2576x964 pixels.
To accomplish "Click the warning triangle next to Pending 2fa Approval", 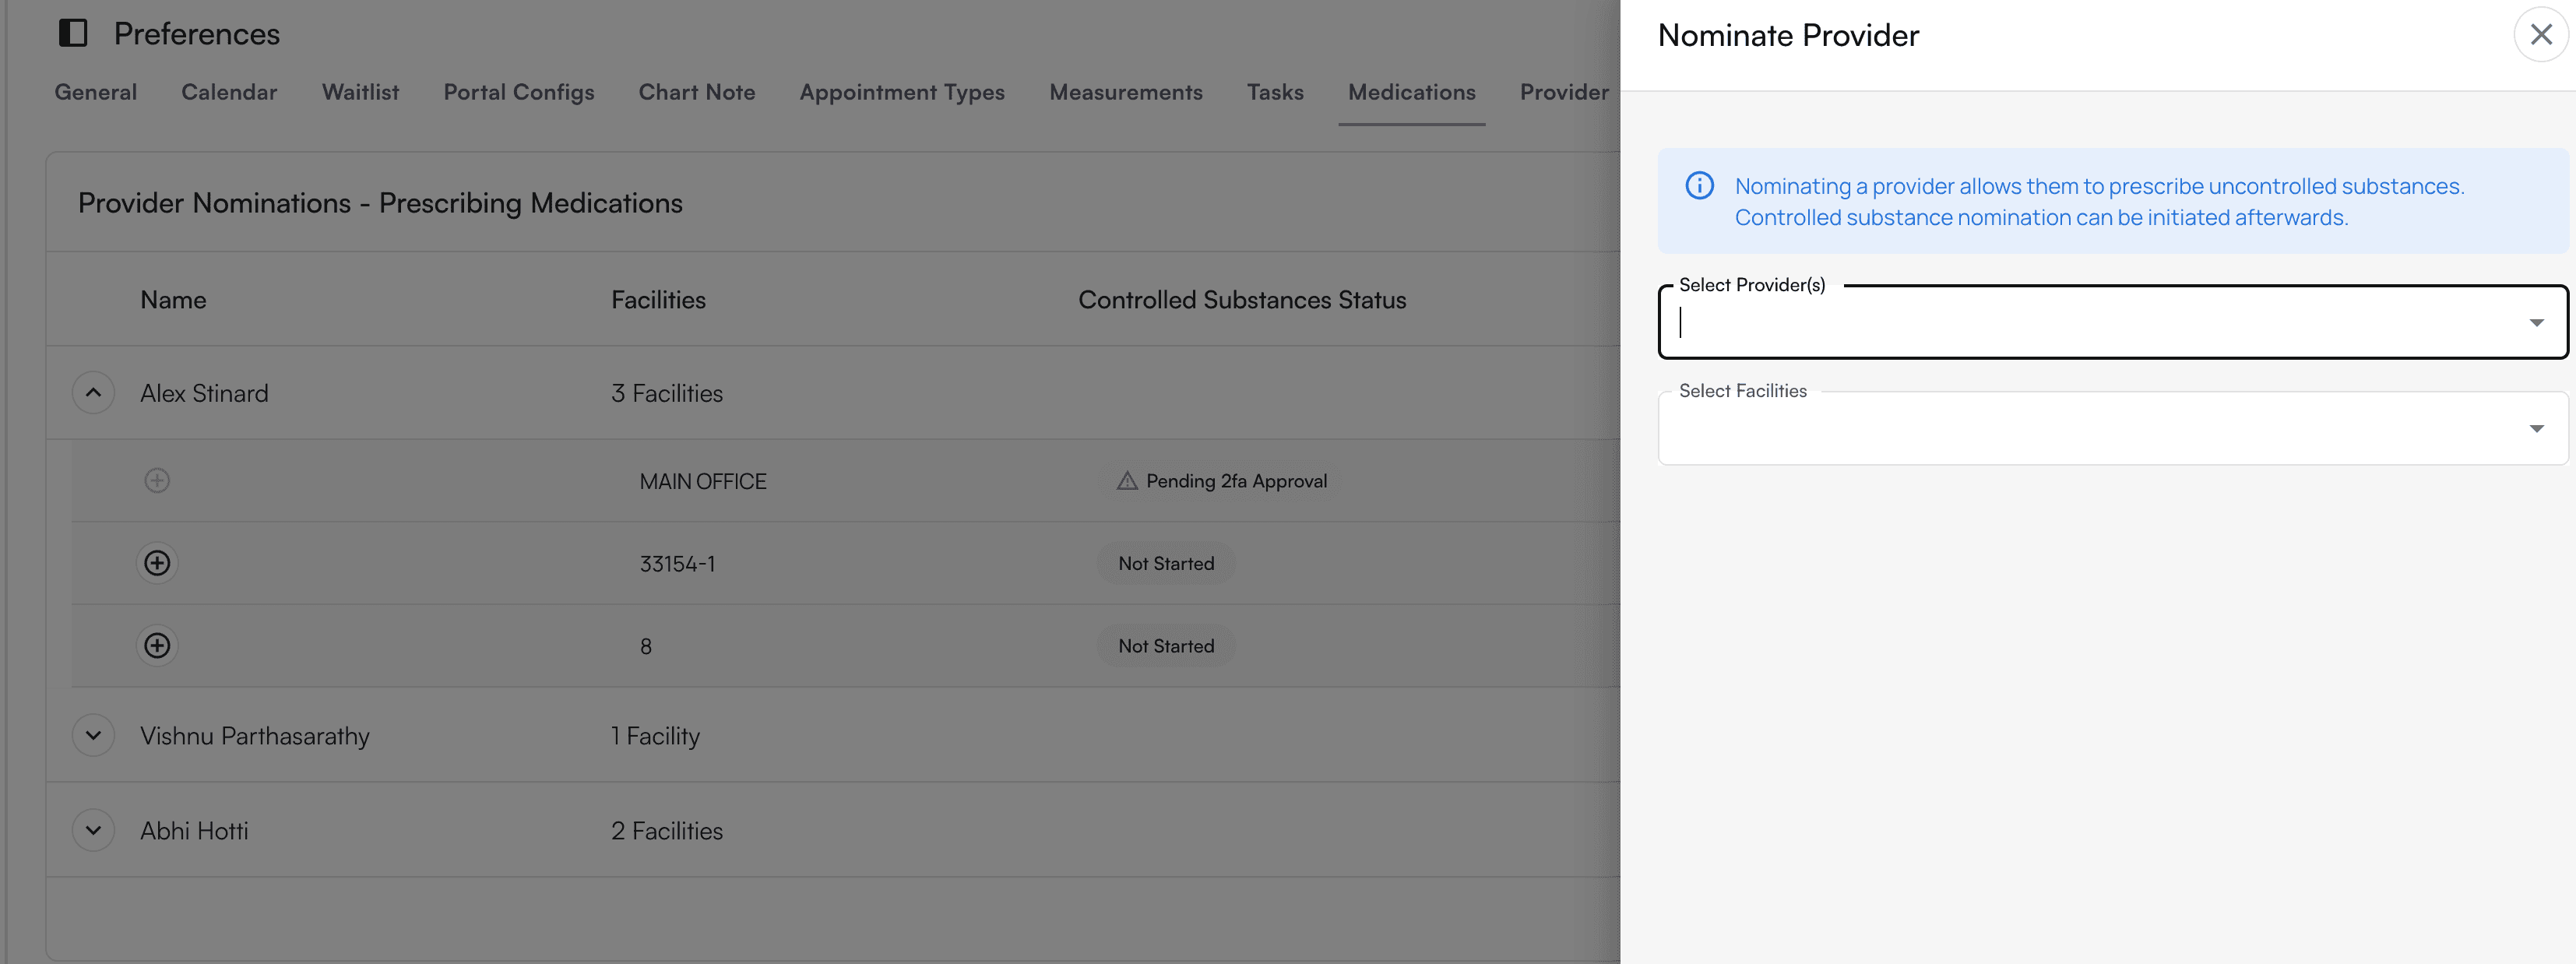I will pyautogui.click(x=1126, y=480).
